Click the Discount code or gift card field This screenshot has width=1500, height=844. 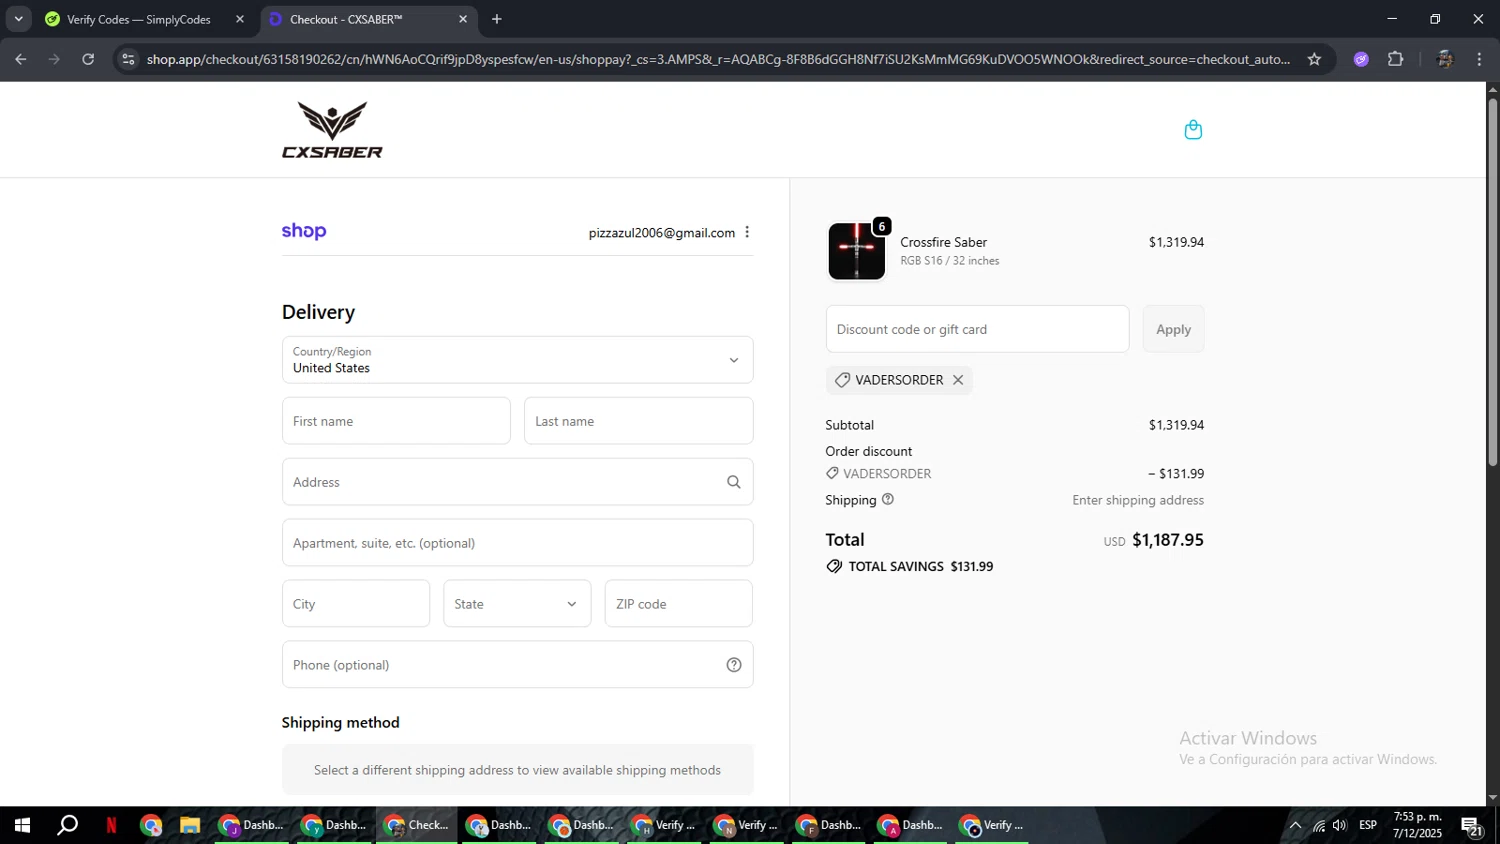point(977,329)
